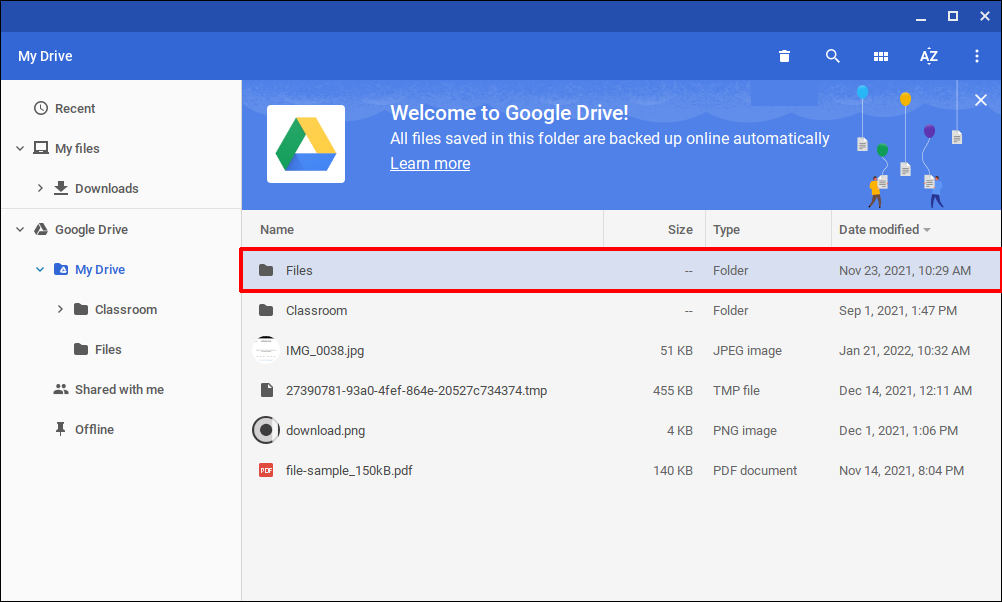The height and width of the screenshot is (602, 1002).
Task: Click date Sep 1, 2021, 1:47 PM
Action: pyautogui.click(x=898, y=311)
